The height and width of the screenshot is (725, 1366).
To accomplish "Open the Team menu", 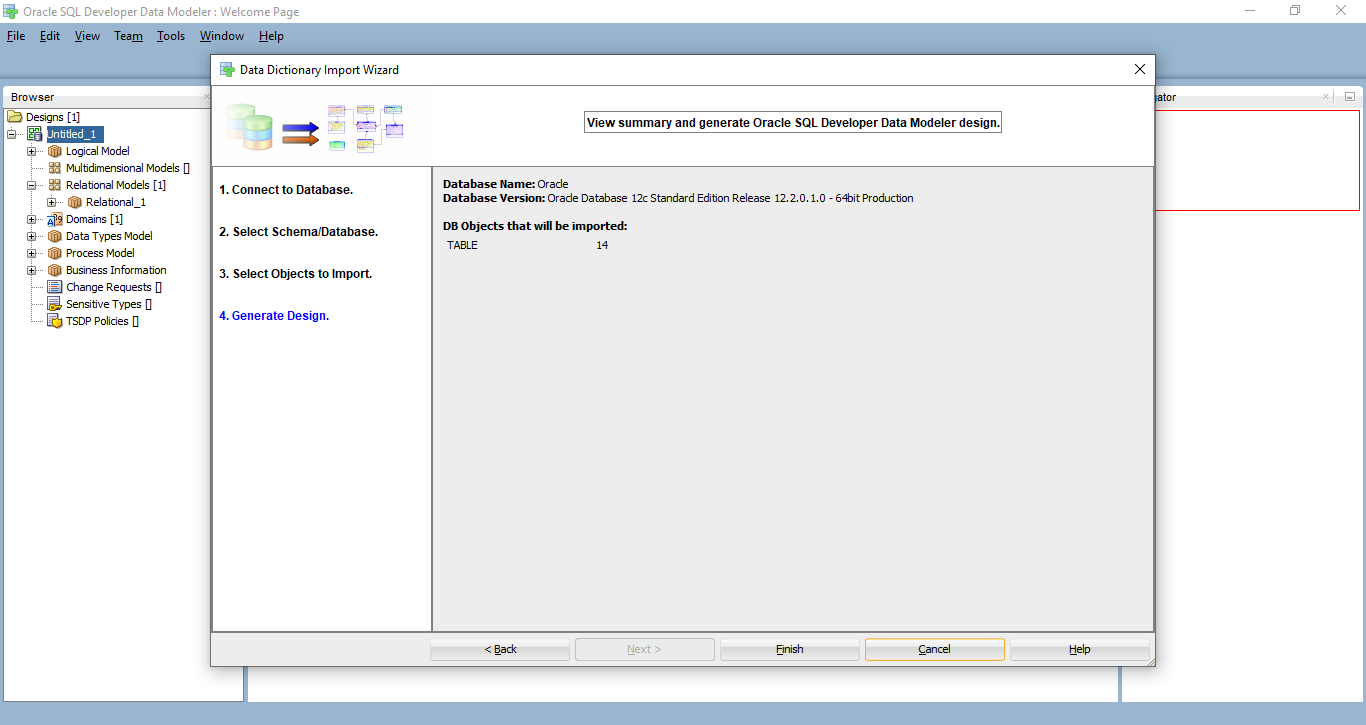I will click(x=128, y=36).
